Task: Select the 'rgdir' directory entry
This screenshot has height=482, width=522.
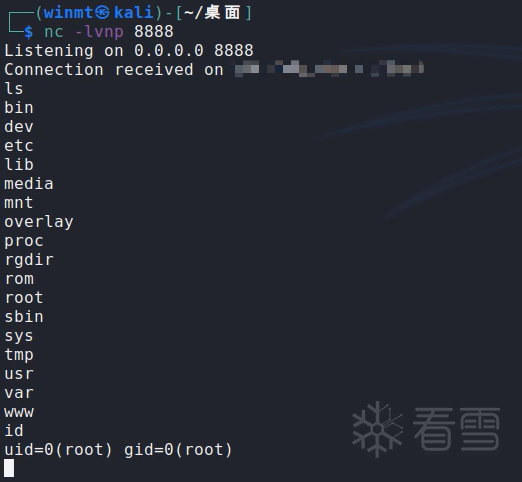Action: click(x=29, y=260)
